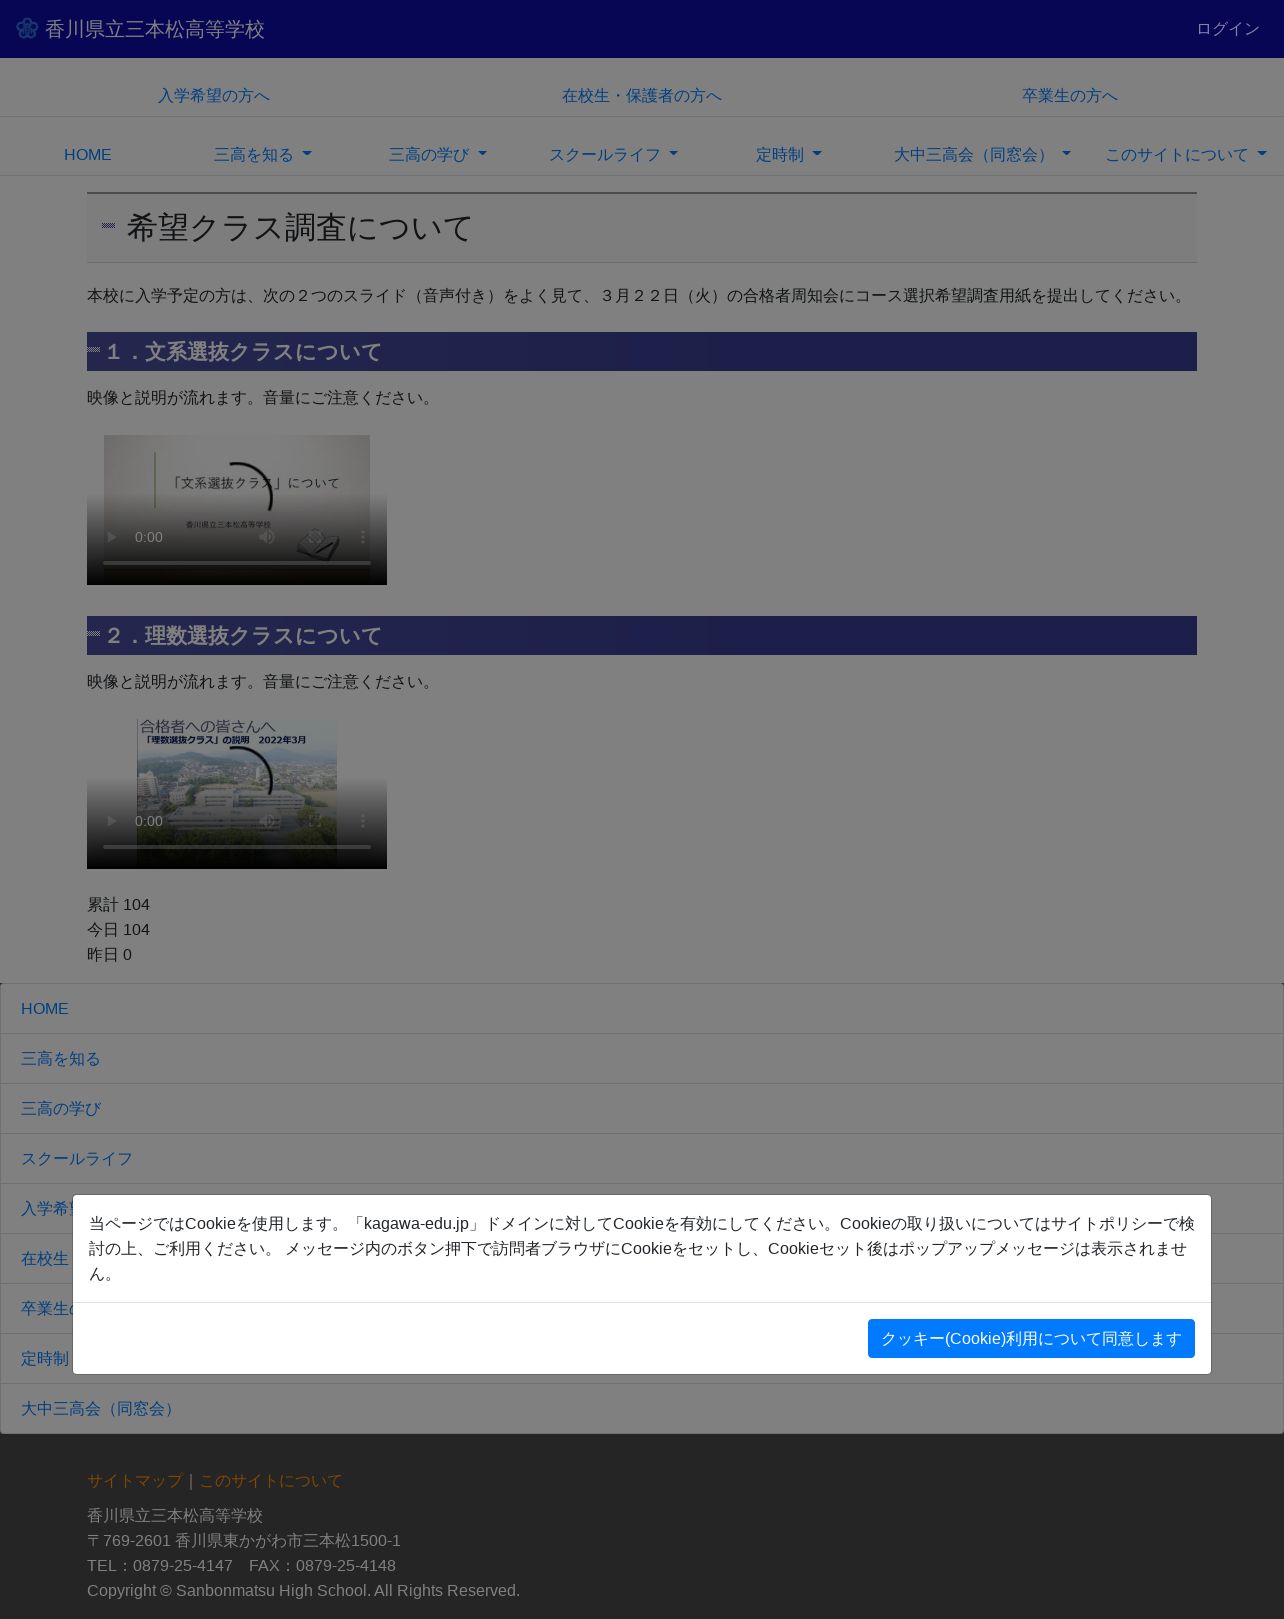Agree to cookie usage button
Viewport: 1284px width, 1619px height.
point(1031,1338)
